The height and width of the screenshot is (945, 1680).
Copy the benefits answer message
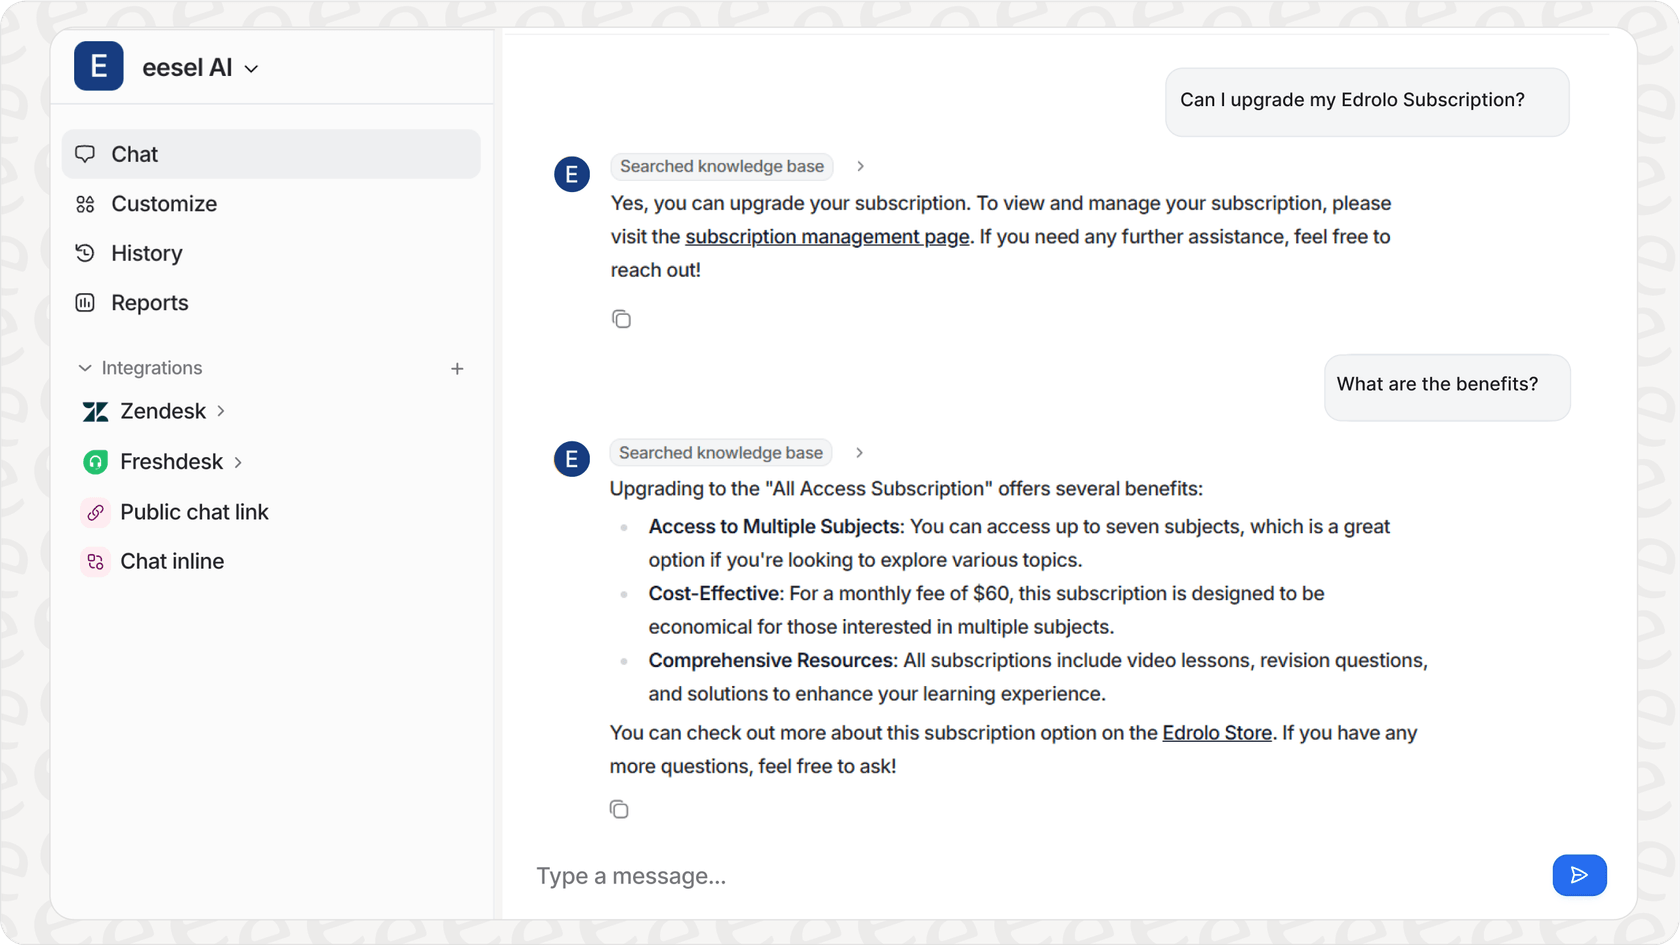point(619,808)
